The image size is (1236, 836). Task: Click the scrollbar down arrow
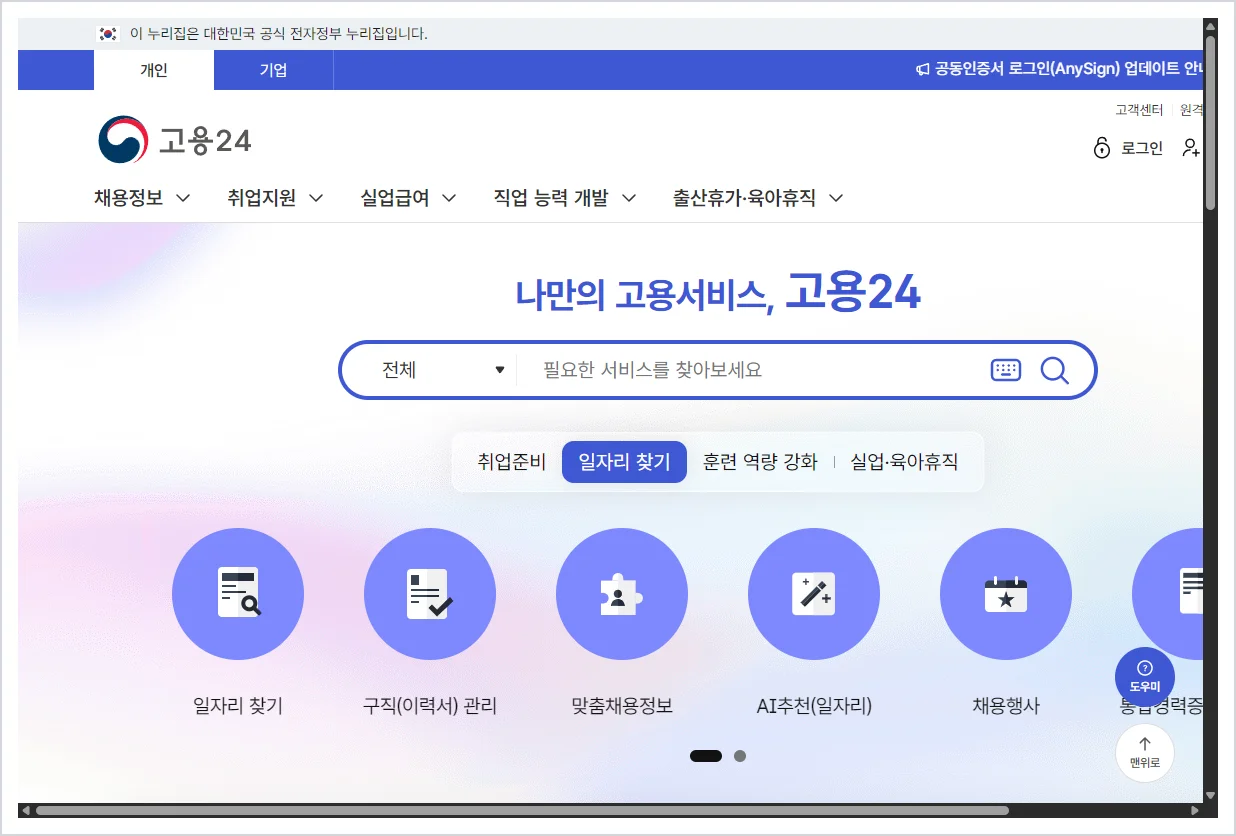coord(1210,796)
